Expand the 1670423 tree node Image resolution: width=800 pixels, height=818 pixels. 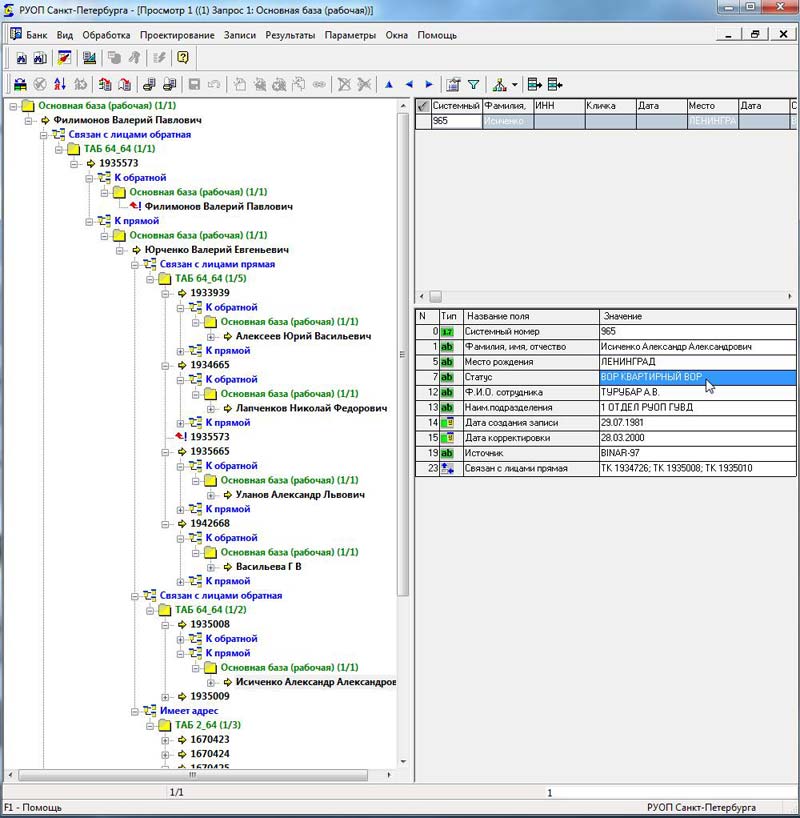pyautogui.click(x=166, y=740)
